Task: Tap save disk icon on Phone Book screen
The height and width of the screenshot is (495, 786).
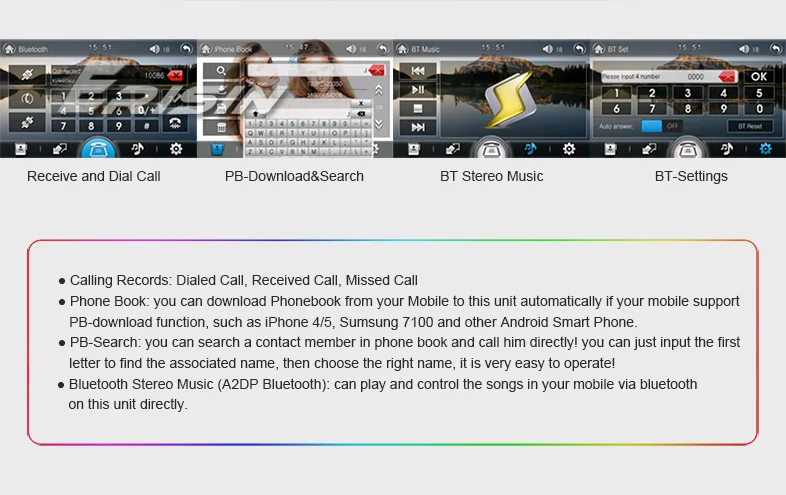Action: pos(221,108)
